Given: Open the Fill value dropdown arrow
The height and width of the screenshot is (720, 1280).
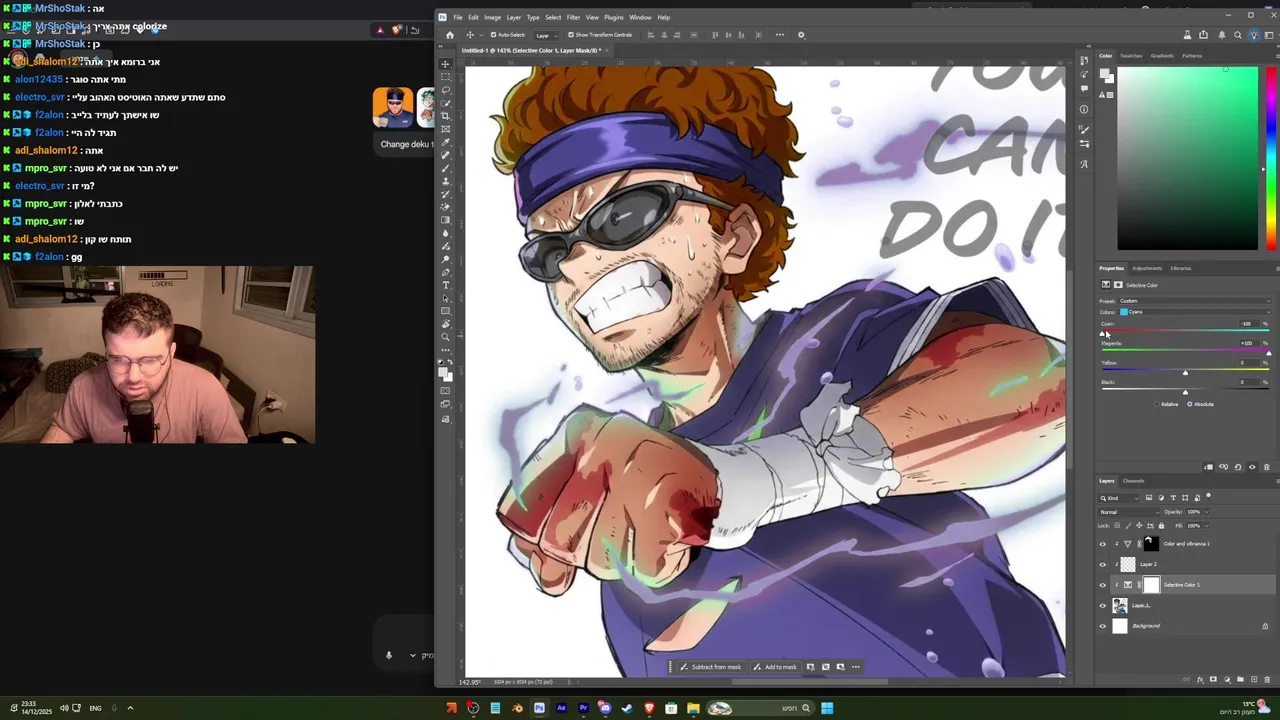Looking at the screenshot, I should tap(1207, 525).
